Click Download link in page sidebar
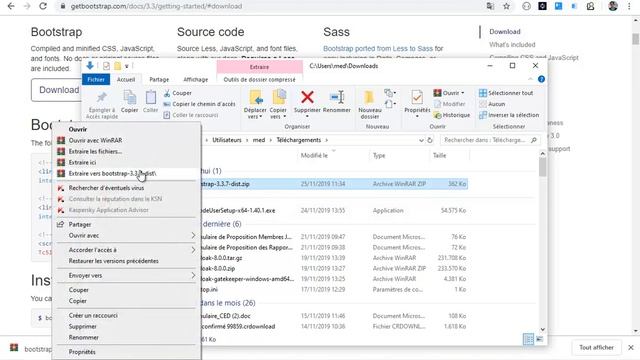This screenshot has width=640, height=360. tap(505, 31)
